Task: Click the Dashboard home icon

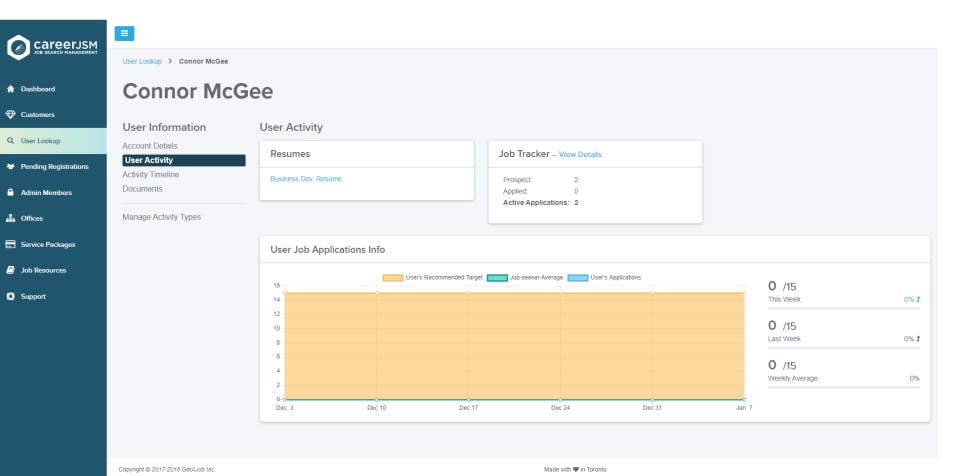Action: (x=10, y=89)
